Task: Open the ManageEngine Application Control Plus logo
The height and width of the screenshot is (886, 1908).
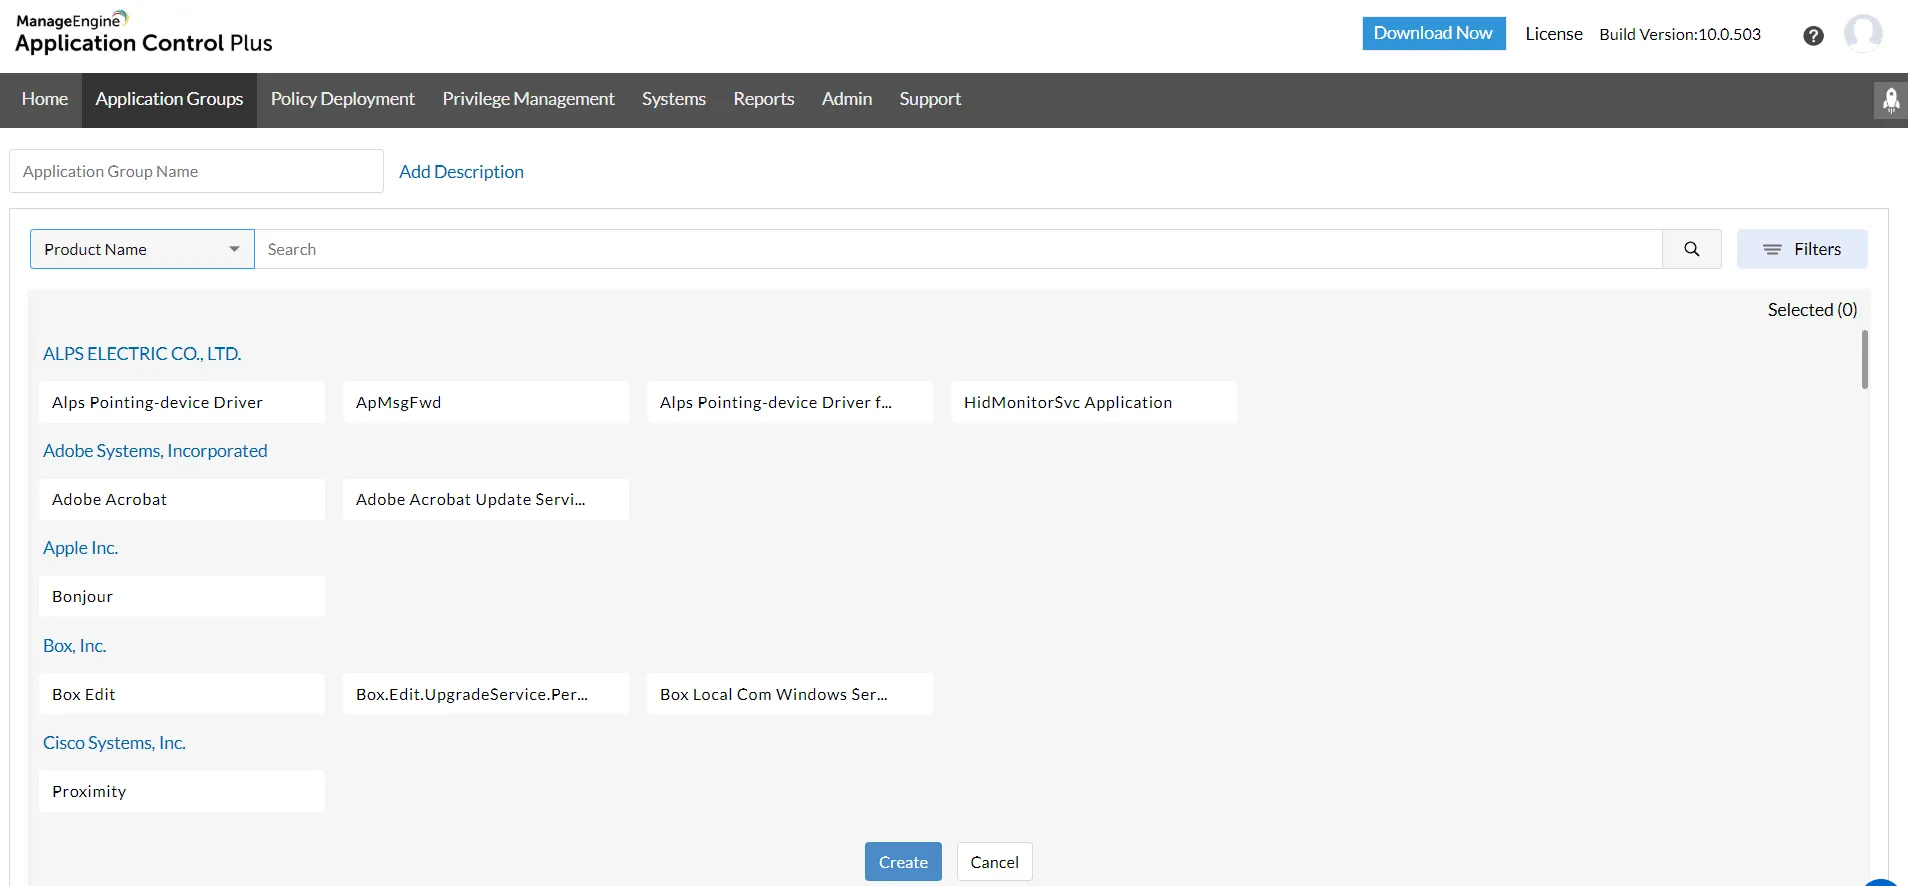Action: click(x=143, y=33)
